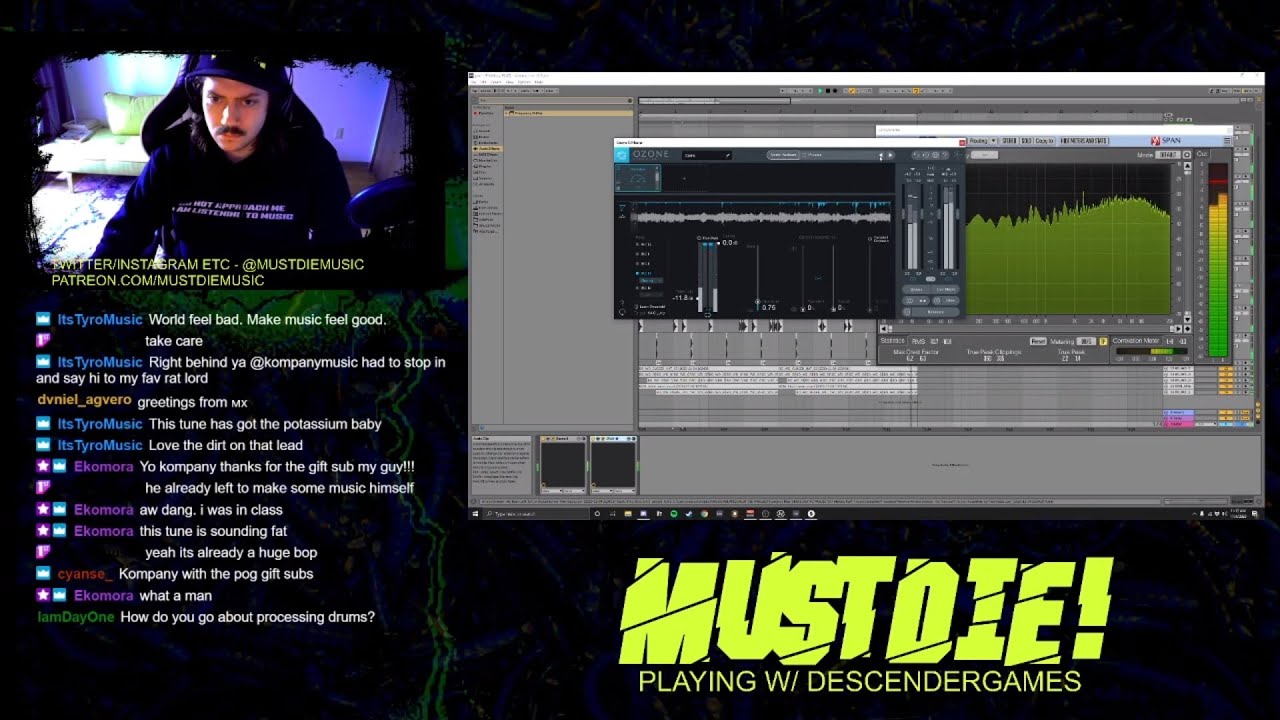Open the Instruments browser category
The image size is (1280, 720).
(x=486, y=143)
